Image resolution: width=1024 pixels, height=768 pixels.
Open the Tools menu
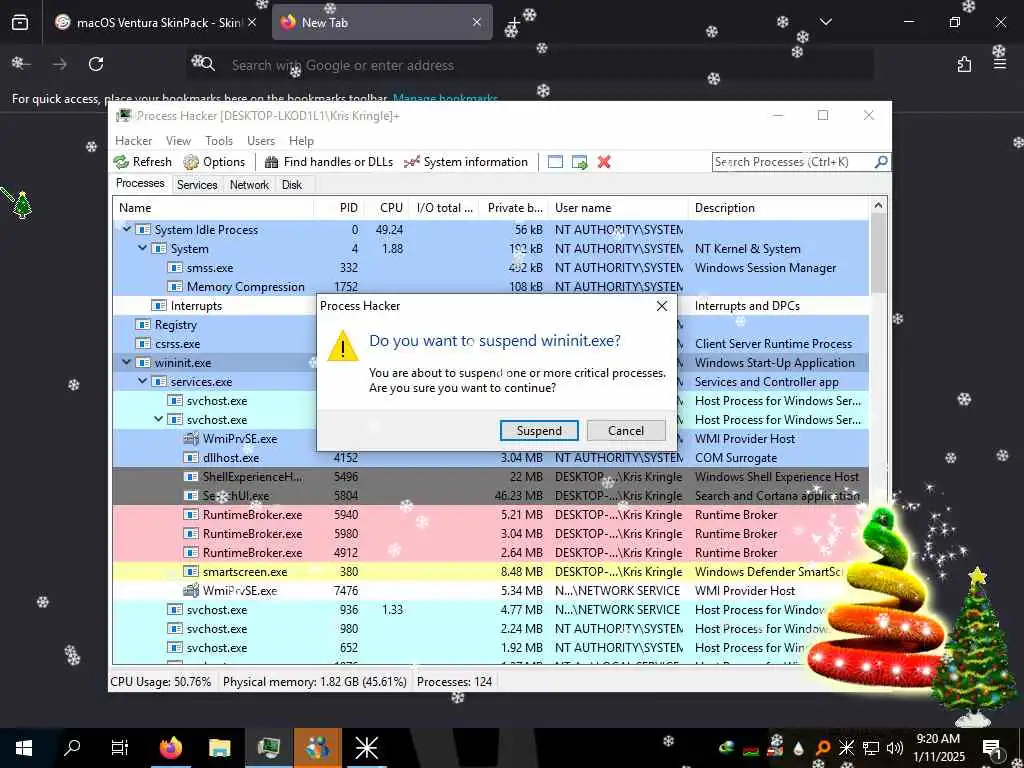tap(219, 140)
